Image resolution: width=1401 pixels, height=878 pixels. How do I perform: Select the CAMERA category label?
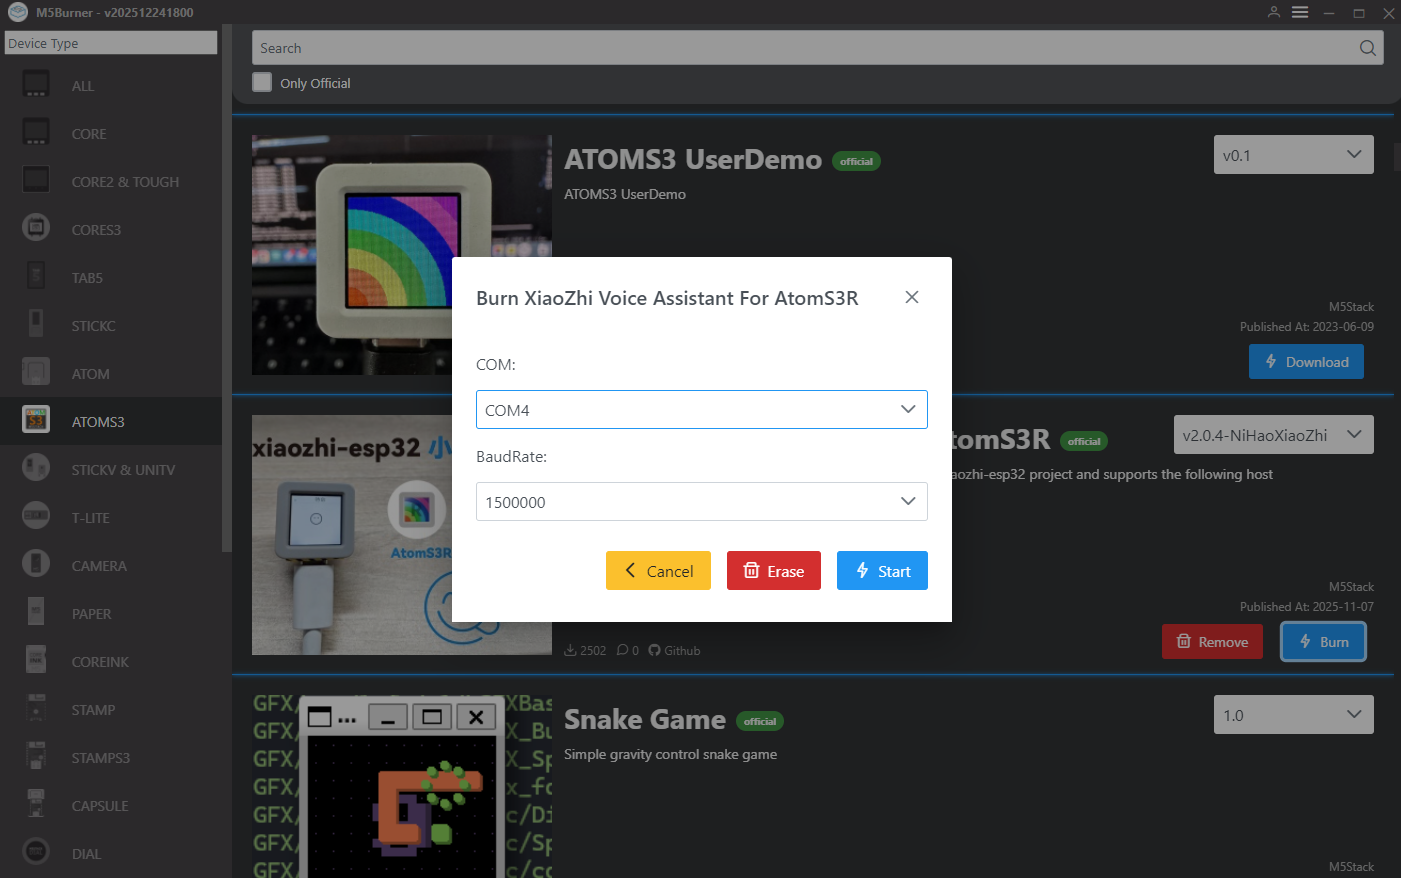click(x=99, y=566)
